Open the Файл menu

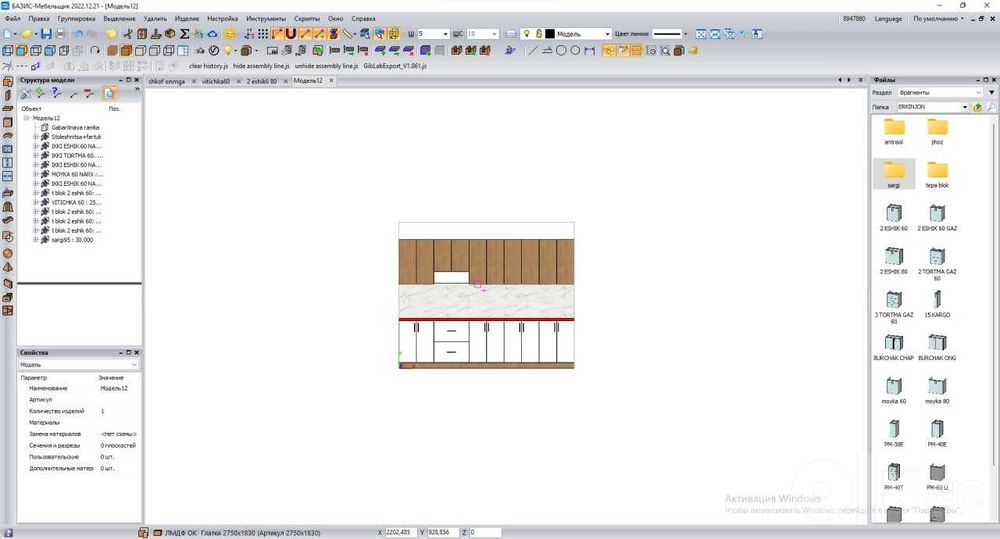pyautogui.click(x=13, y=18)
